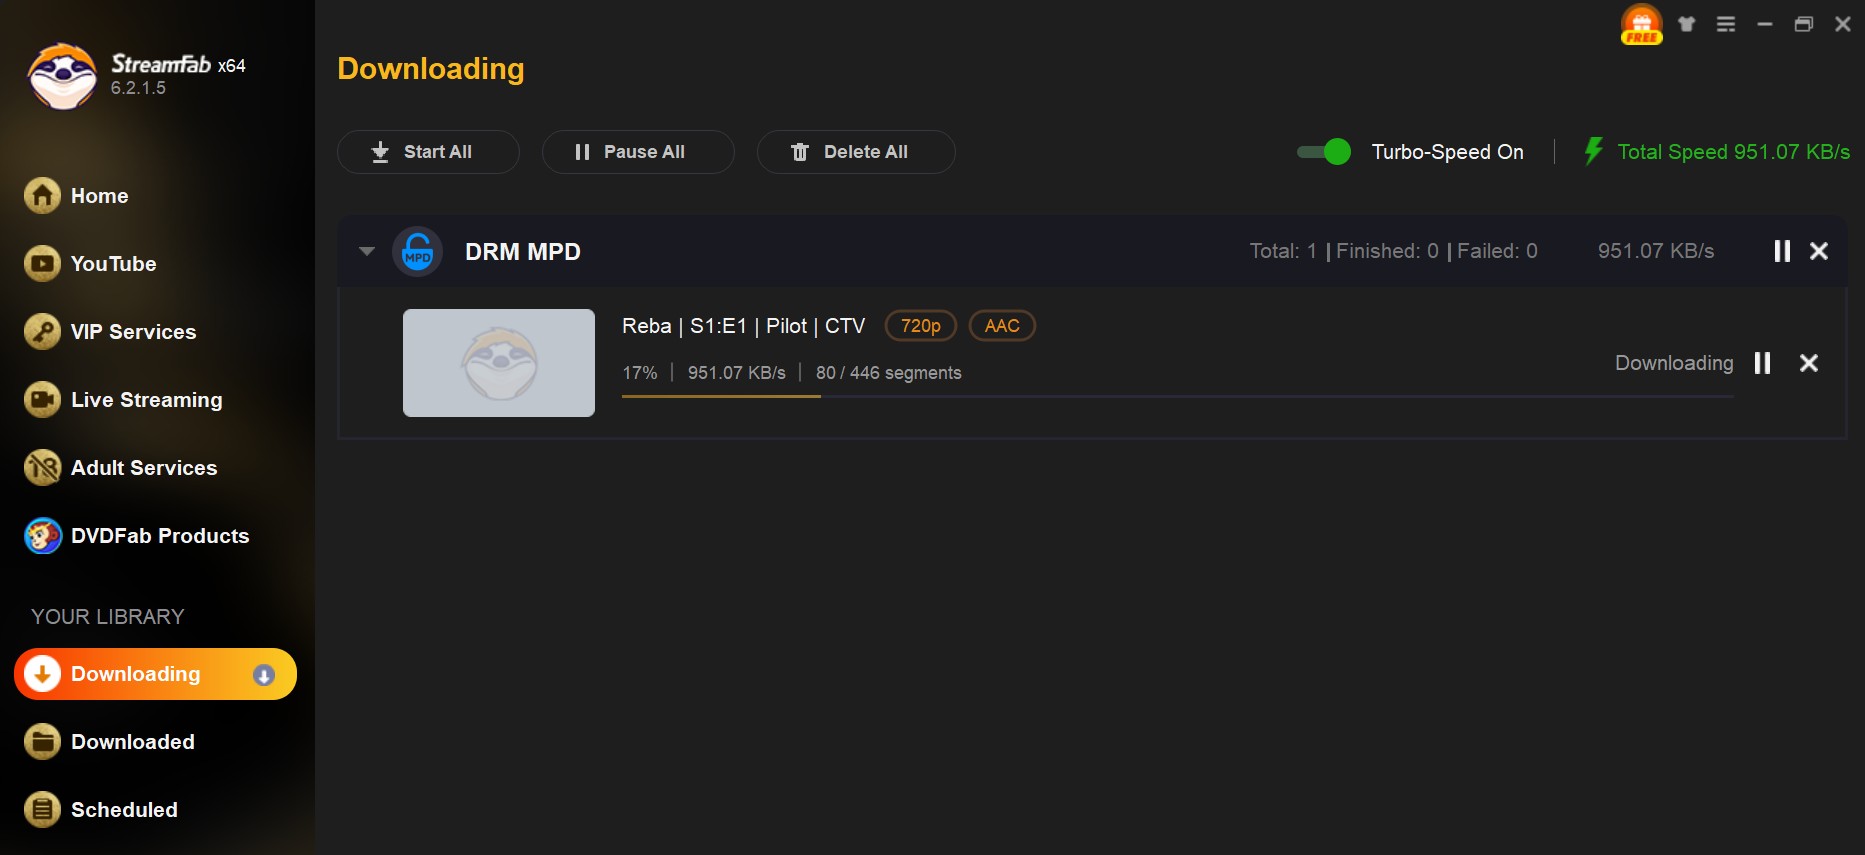
Task: Click the Finished: 0 status text
Action: (1387, 251)
